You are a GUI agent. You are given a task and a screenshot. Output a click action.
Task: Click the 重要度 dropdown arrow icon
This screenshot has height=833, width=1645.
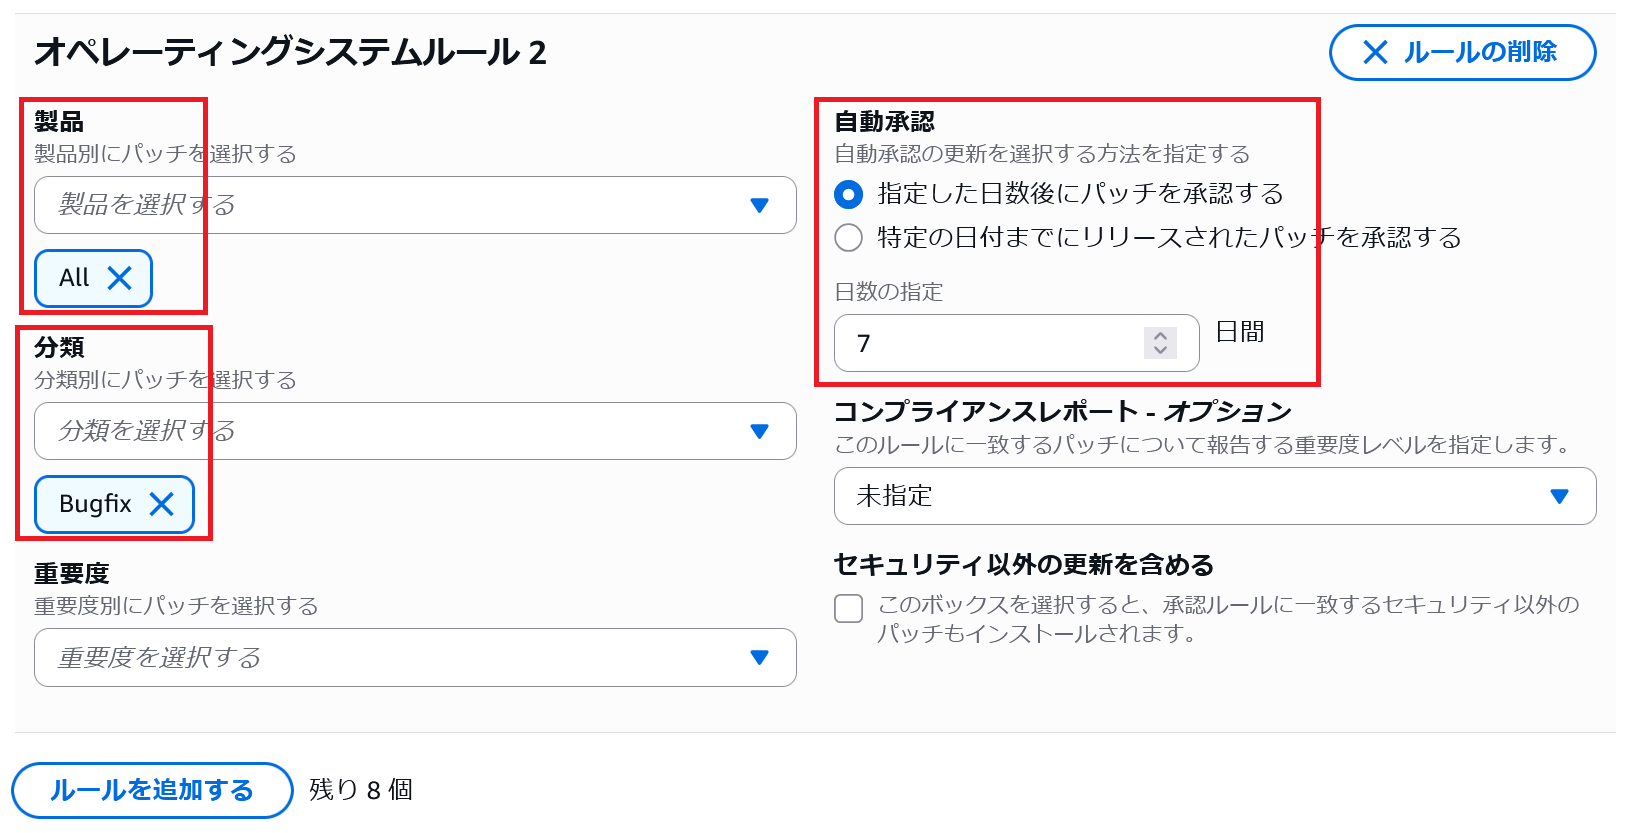(759, 657)
